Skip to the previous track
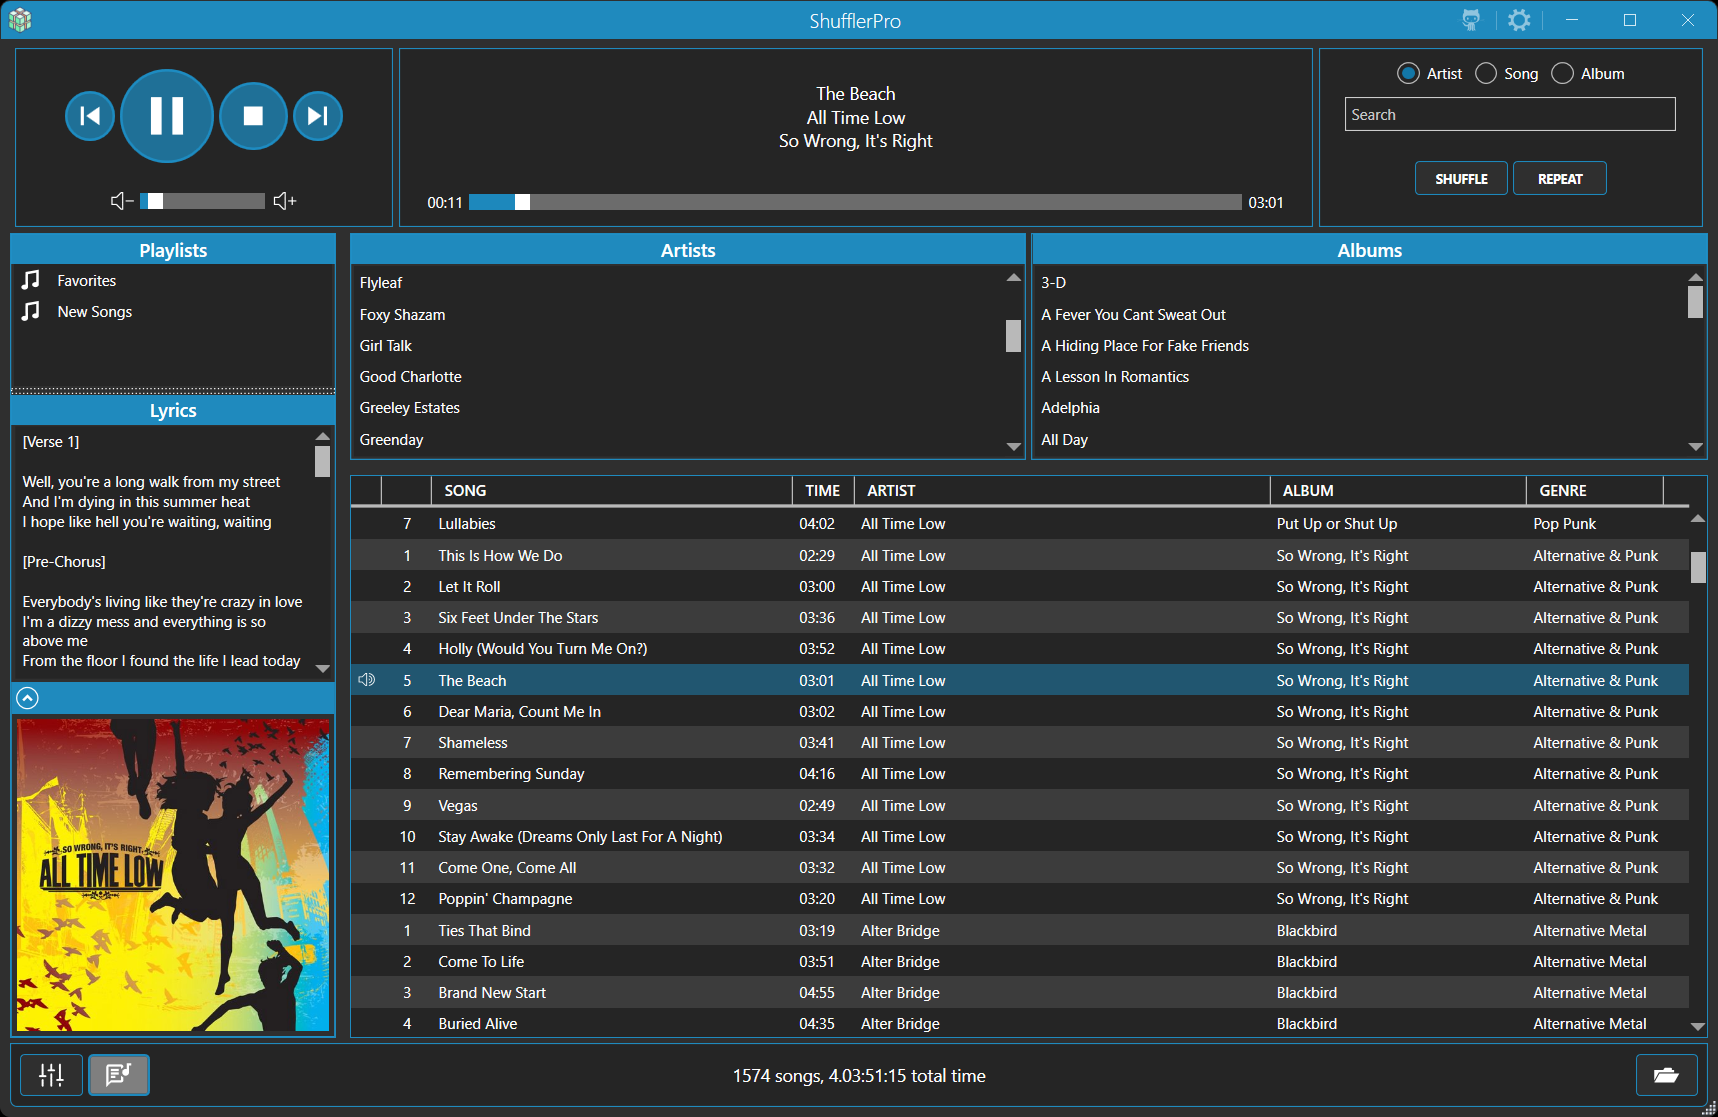The width and height of the screenshot is (1718, 1117). pyautogui.click(x=90, y=116)
